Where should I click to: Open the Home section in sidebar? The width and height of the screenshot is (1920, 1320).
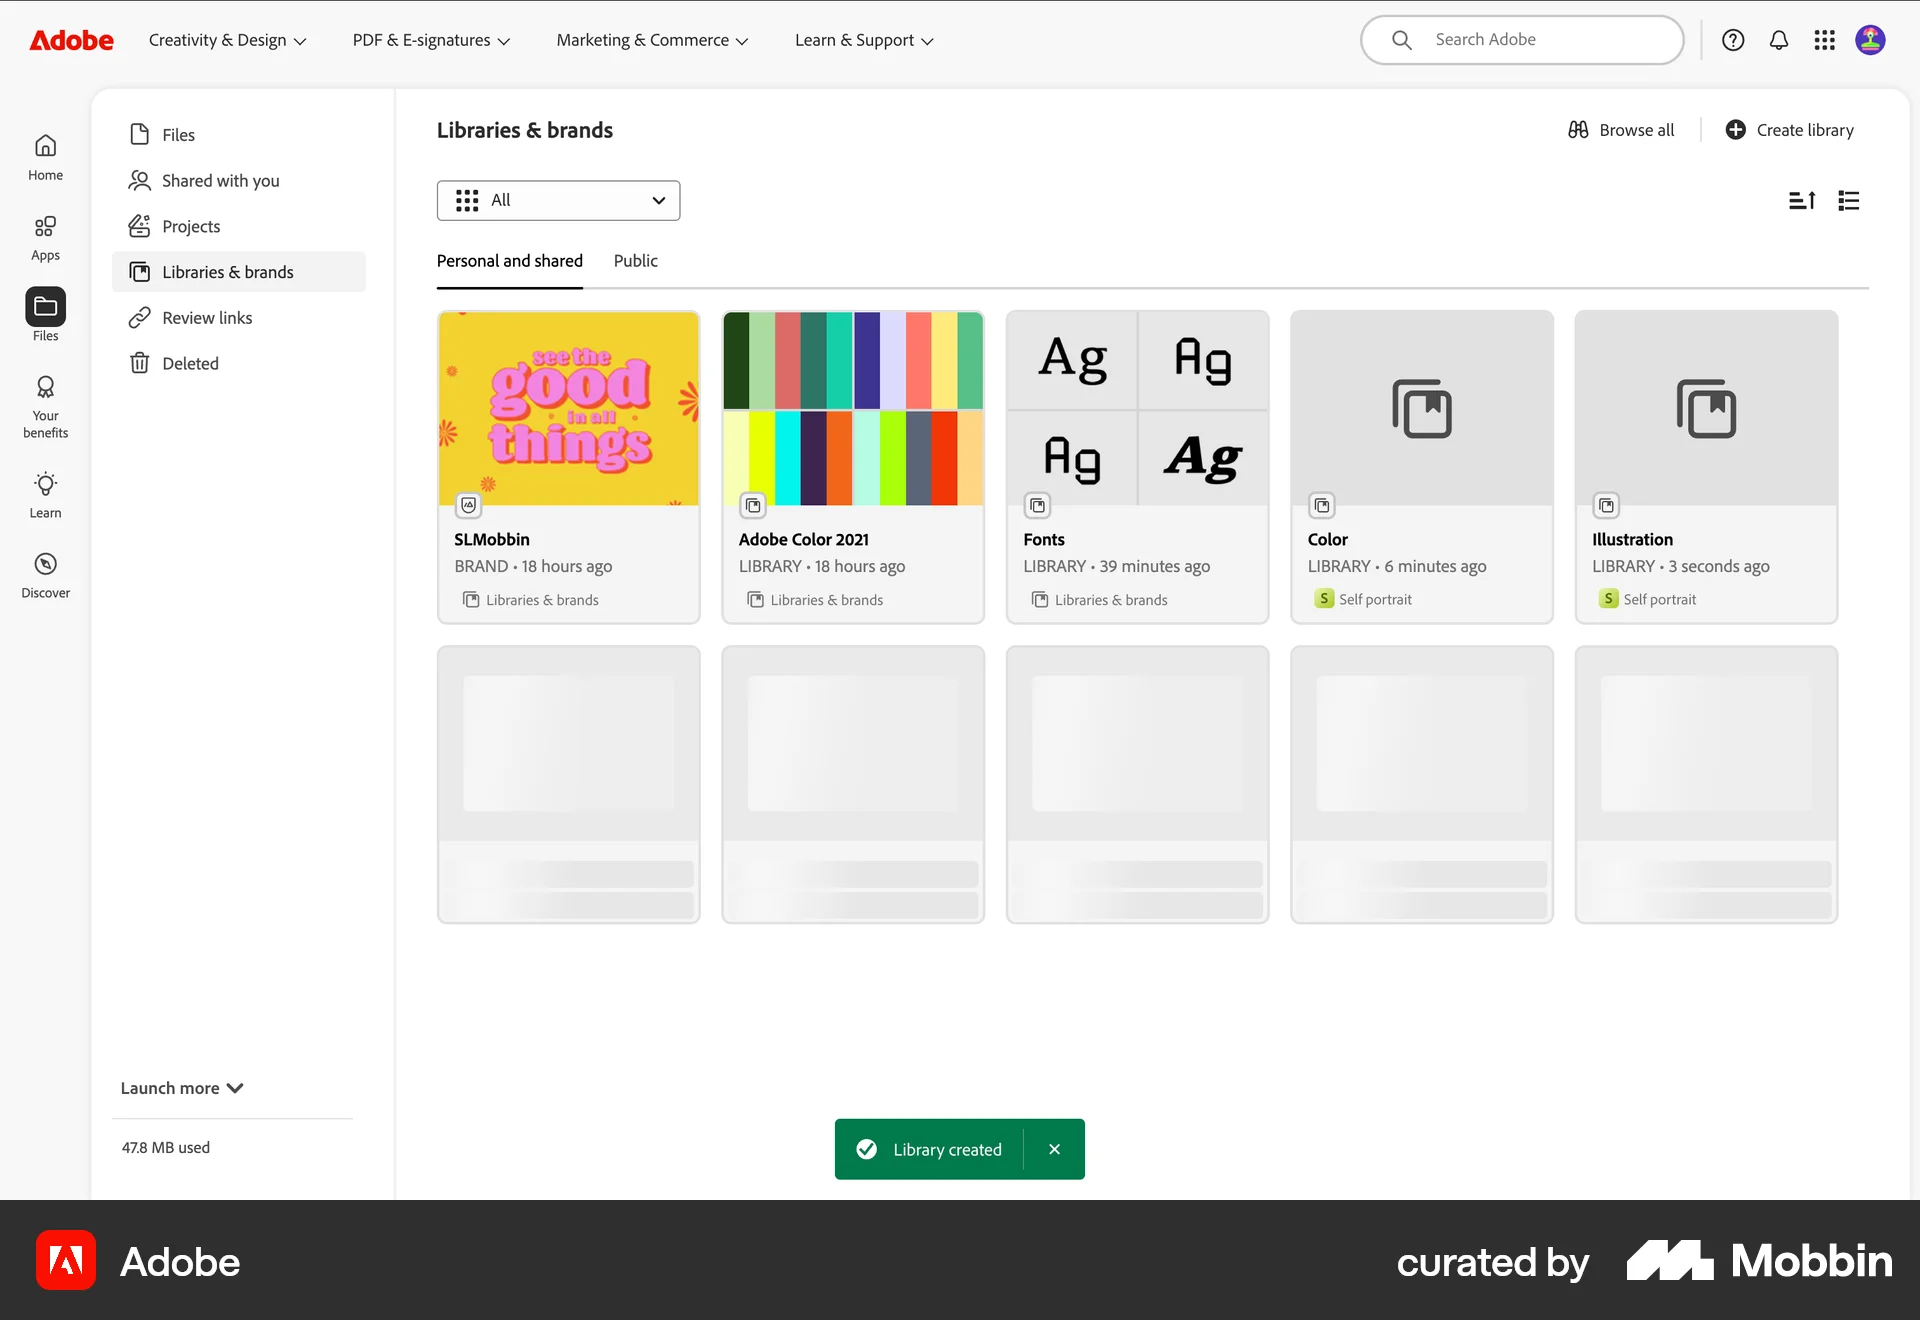[45, 156]
